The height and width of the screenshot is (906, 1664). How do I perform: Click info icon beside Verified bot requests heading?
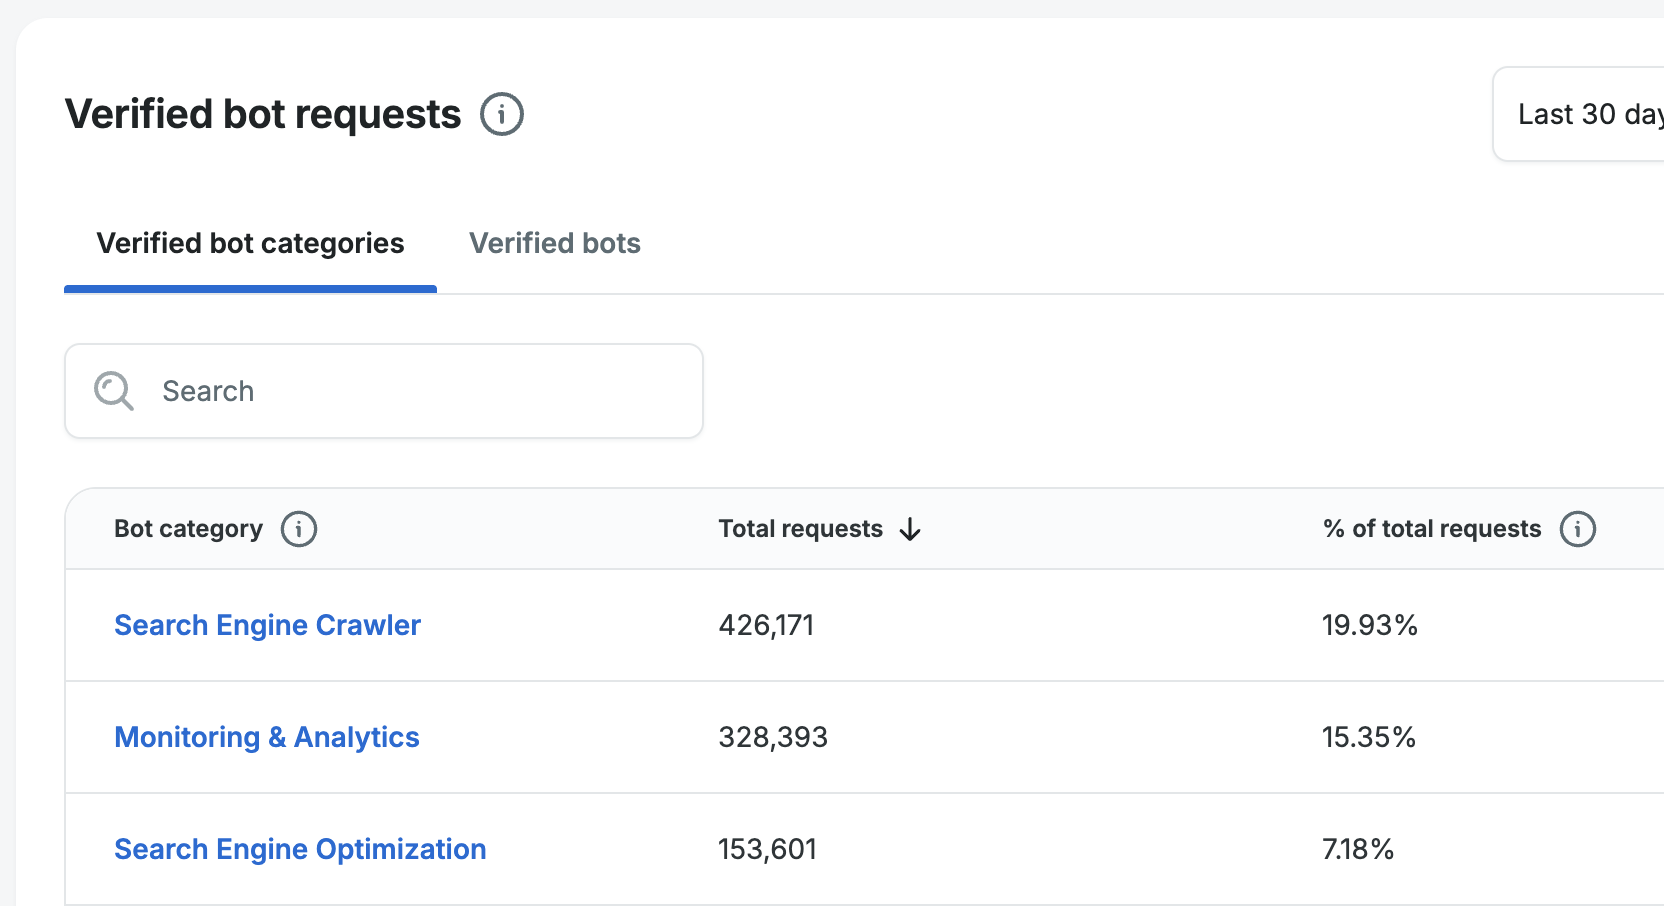pyautogui.click(x=501, y=114)
